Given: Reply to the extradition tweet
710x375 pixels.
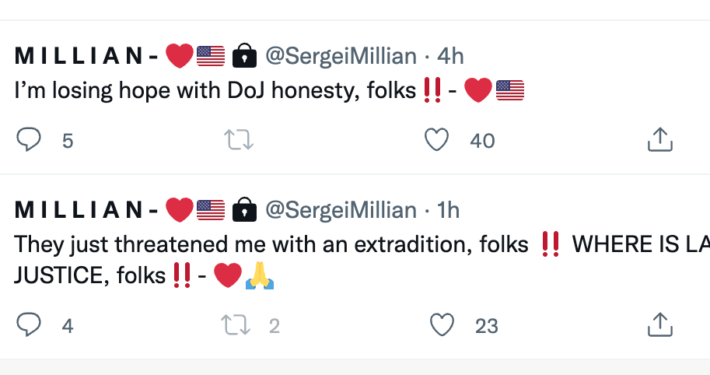Looking at the screenshot, I should click(x=29, y=325).
